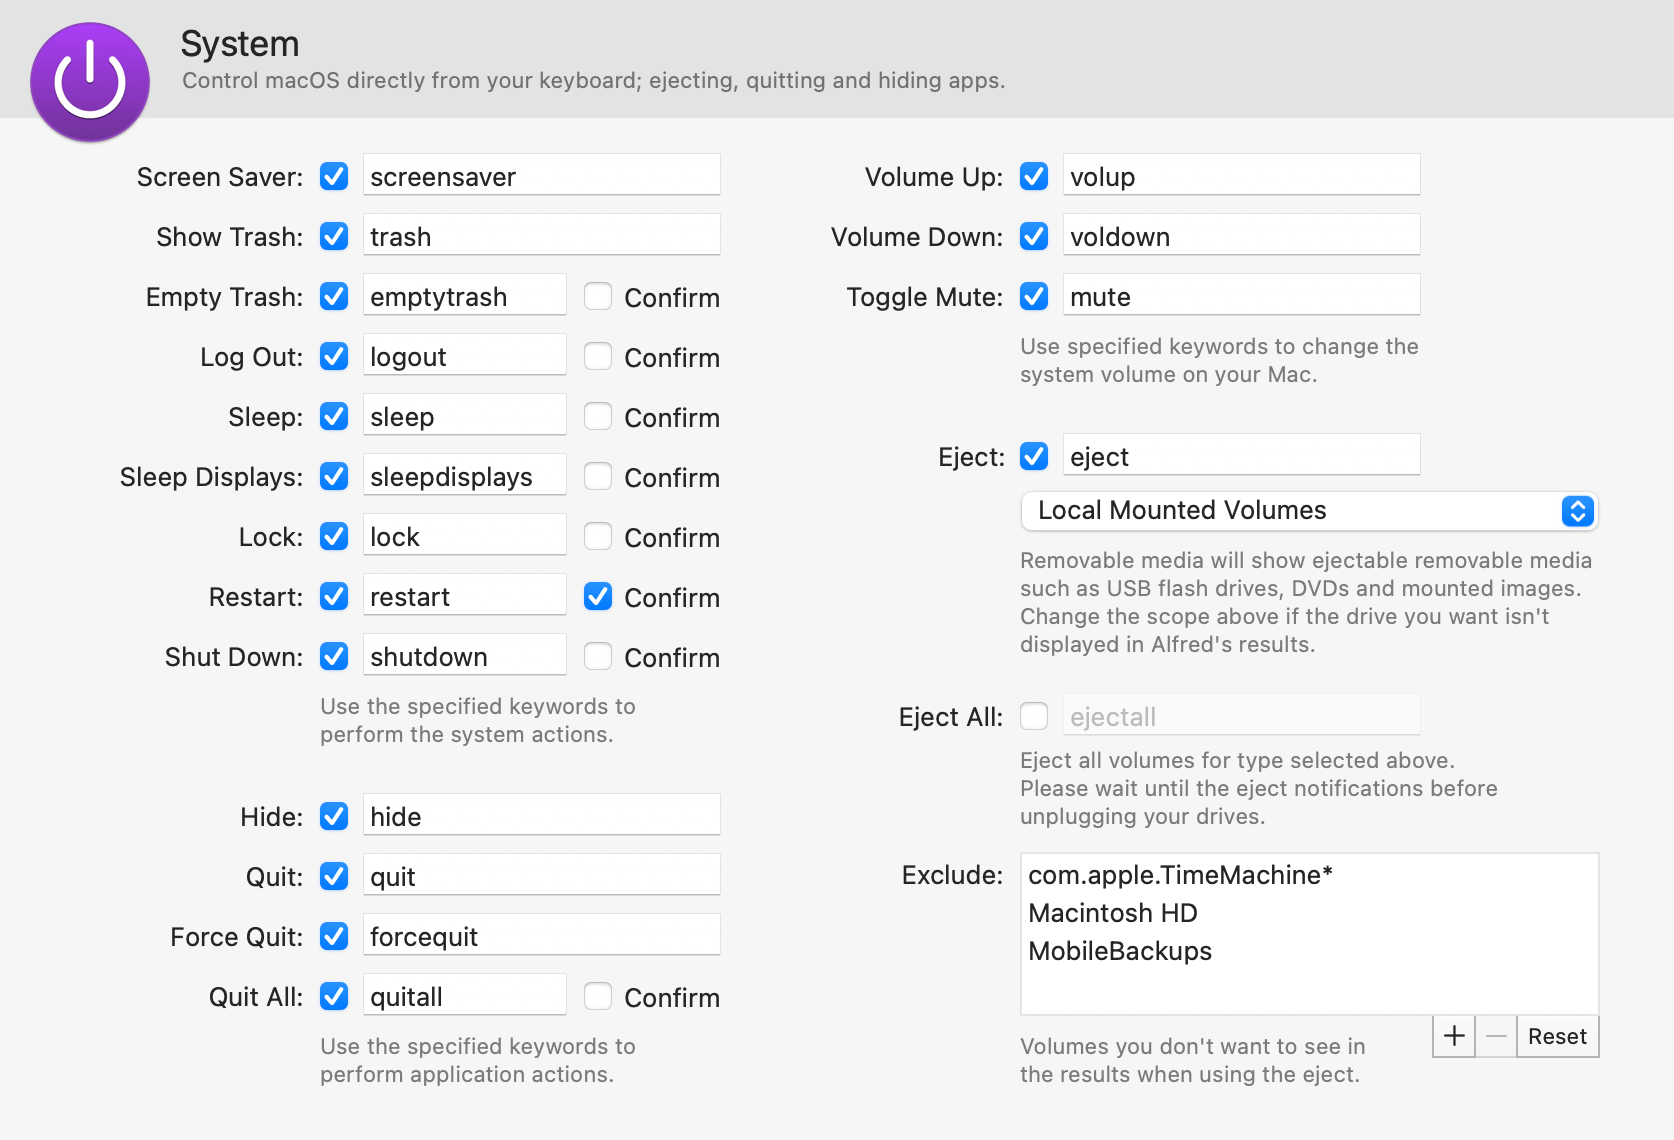Enable Confirm for Shut Down

tap(597, 657)
